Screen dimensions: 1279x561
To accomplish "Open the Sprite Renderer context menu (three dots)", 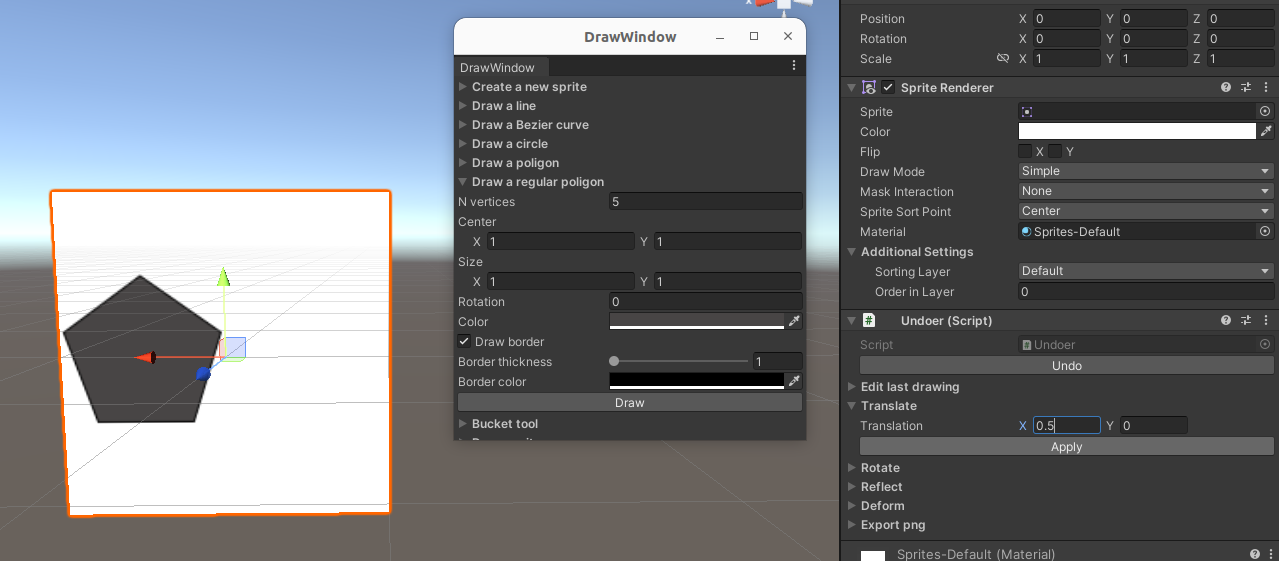I will coord(1266,88).
